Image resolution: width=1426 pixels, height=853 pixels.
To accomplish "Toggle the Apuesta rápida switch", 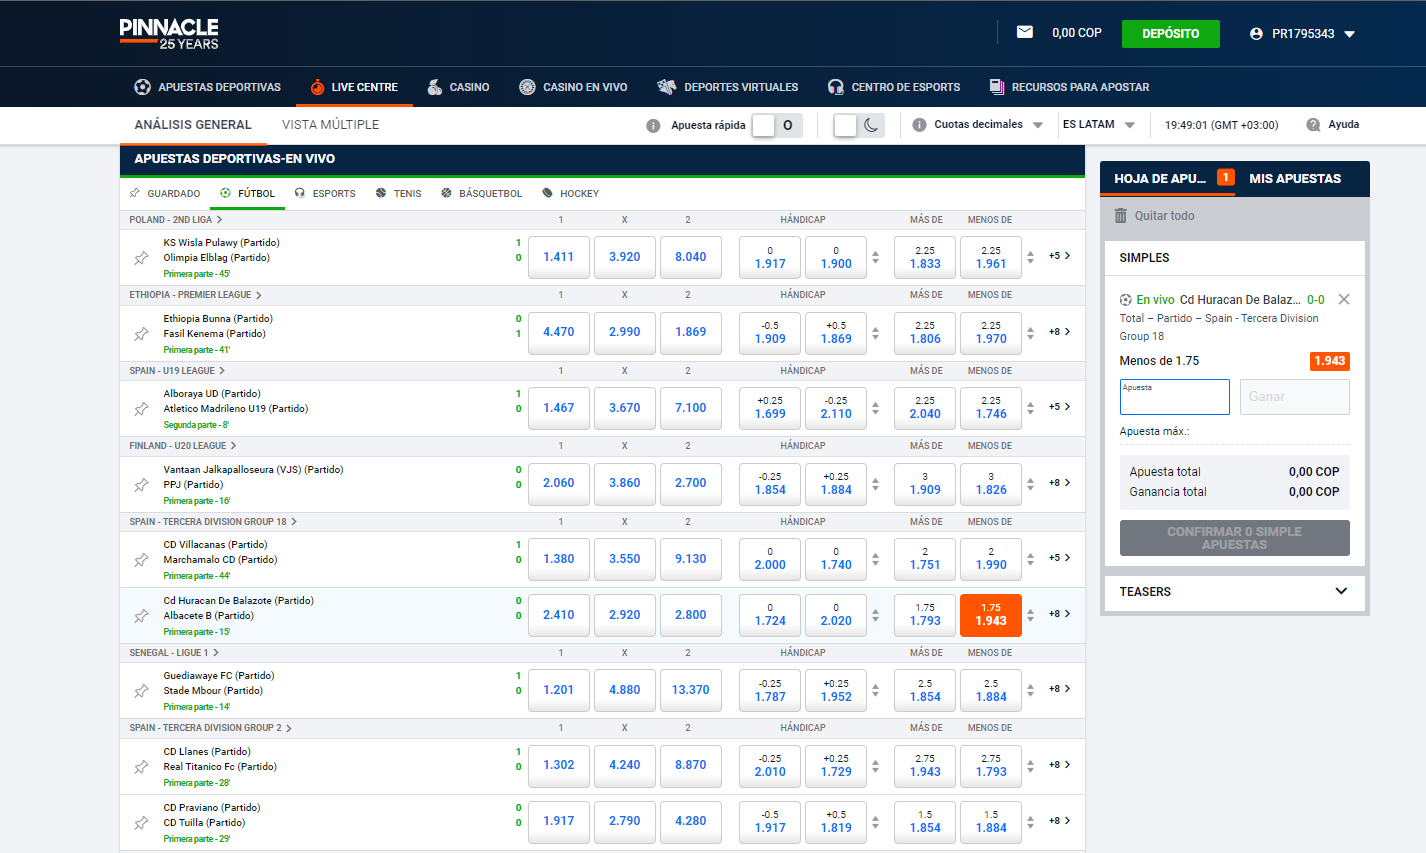I will 776,125.
